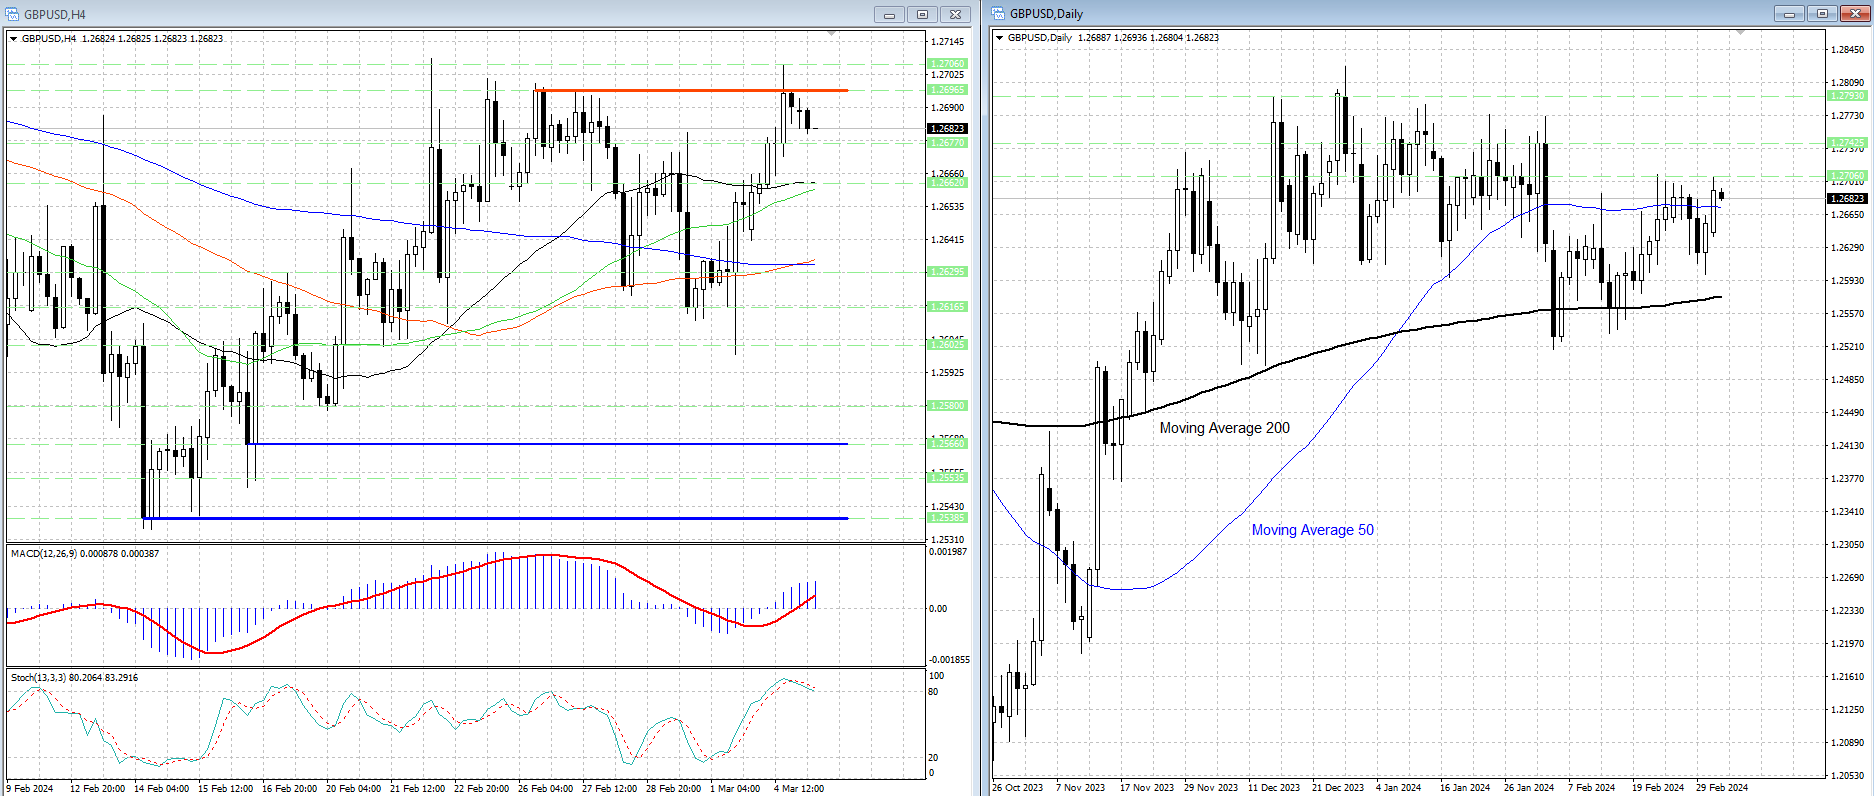Click the green 1.27060 level tag on H4 chart
The image size is (1874, 796).
[947, 64]
